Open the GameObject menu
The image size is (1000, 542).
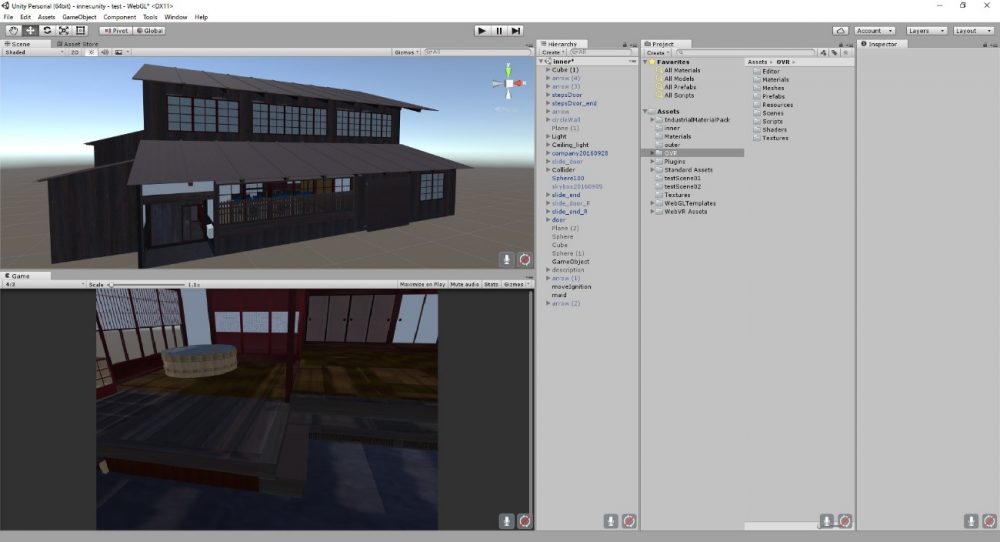[79, 17]
